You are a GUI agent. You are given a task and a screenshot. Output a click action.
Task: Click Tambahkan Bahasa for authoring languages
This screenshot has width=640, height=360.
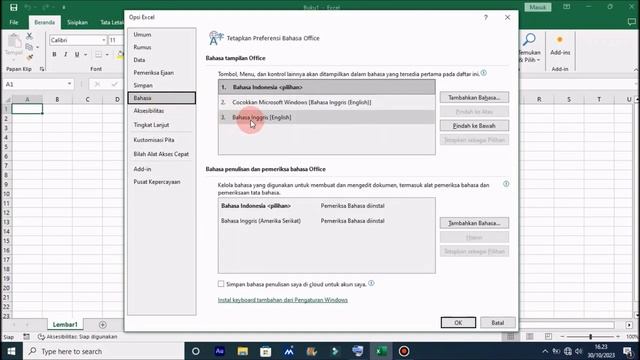click(x=474, y=223)
